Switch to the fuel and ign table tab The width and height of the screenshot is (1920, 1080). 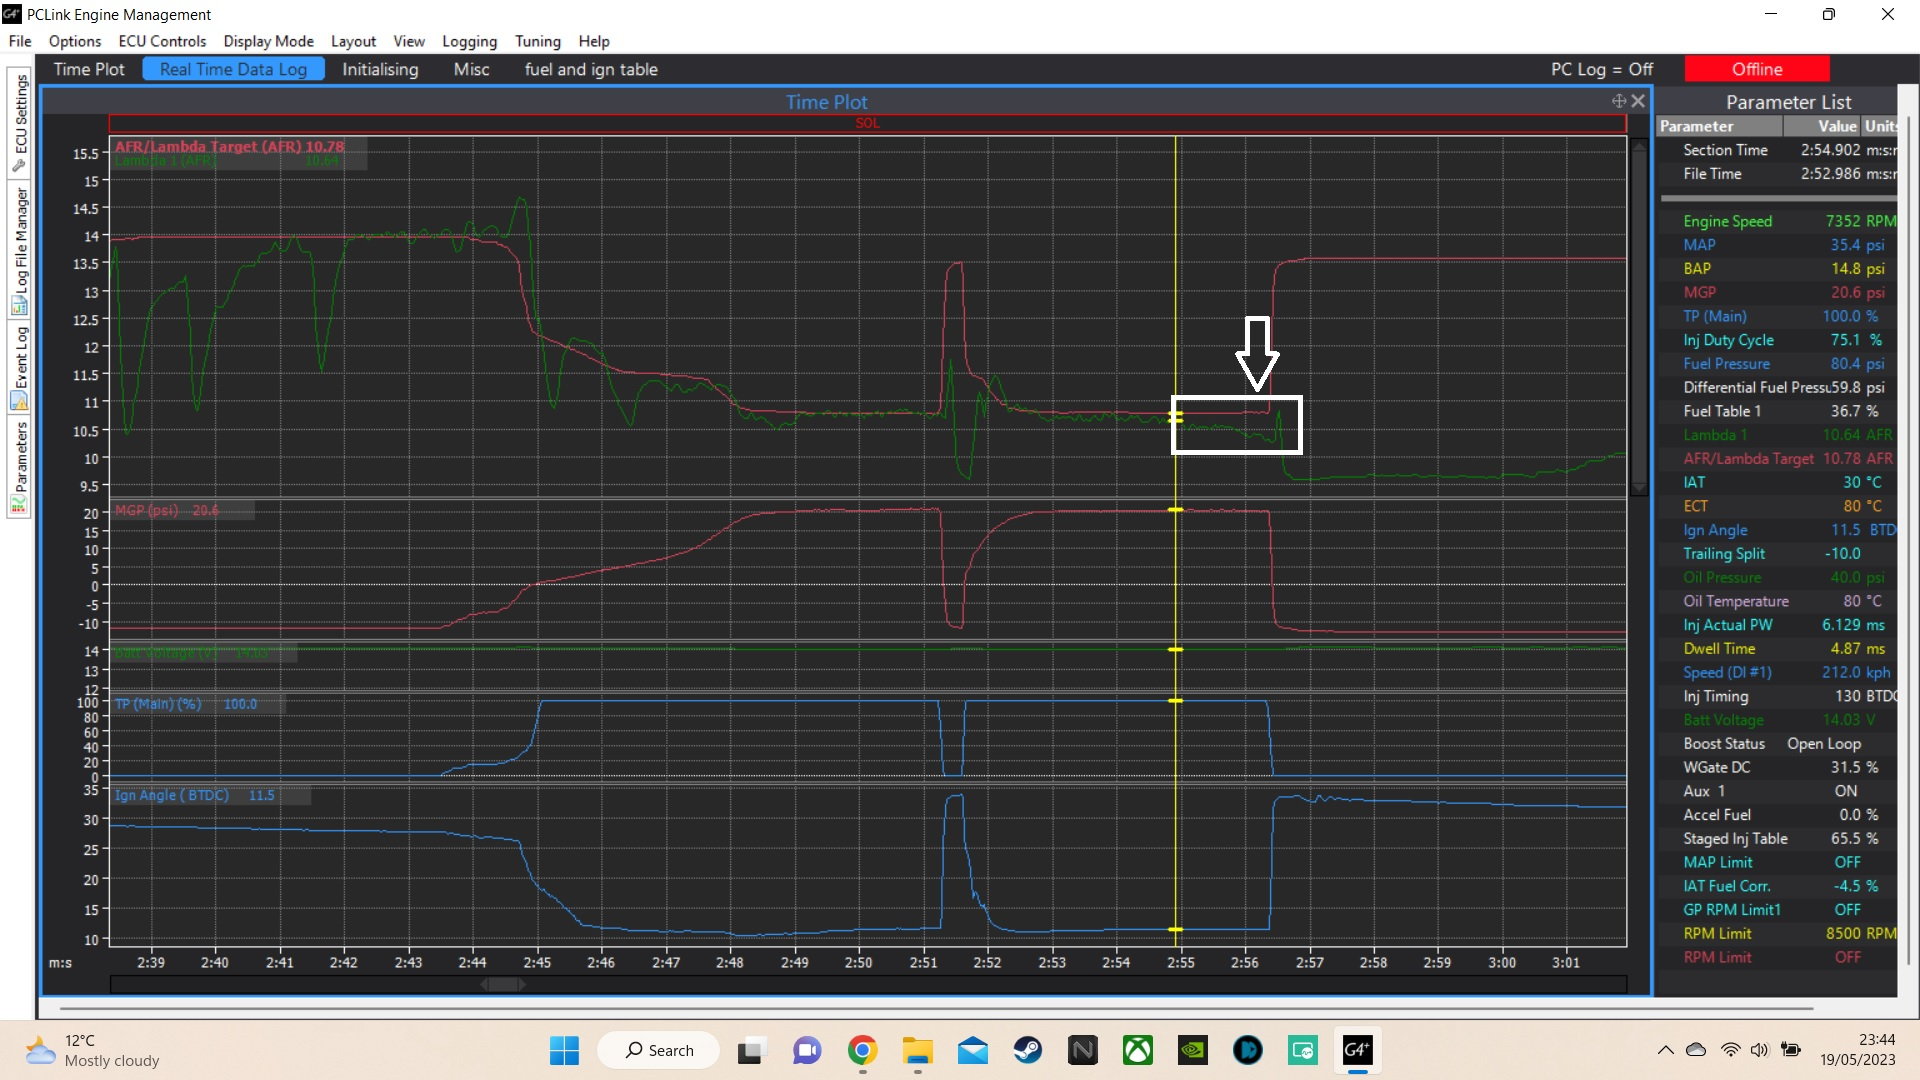click(591, 69)
